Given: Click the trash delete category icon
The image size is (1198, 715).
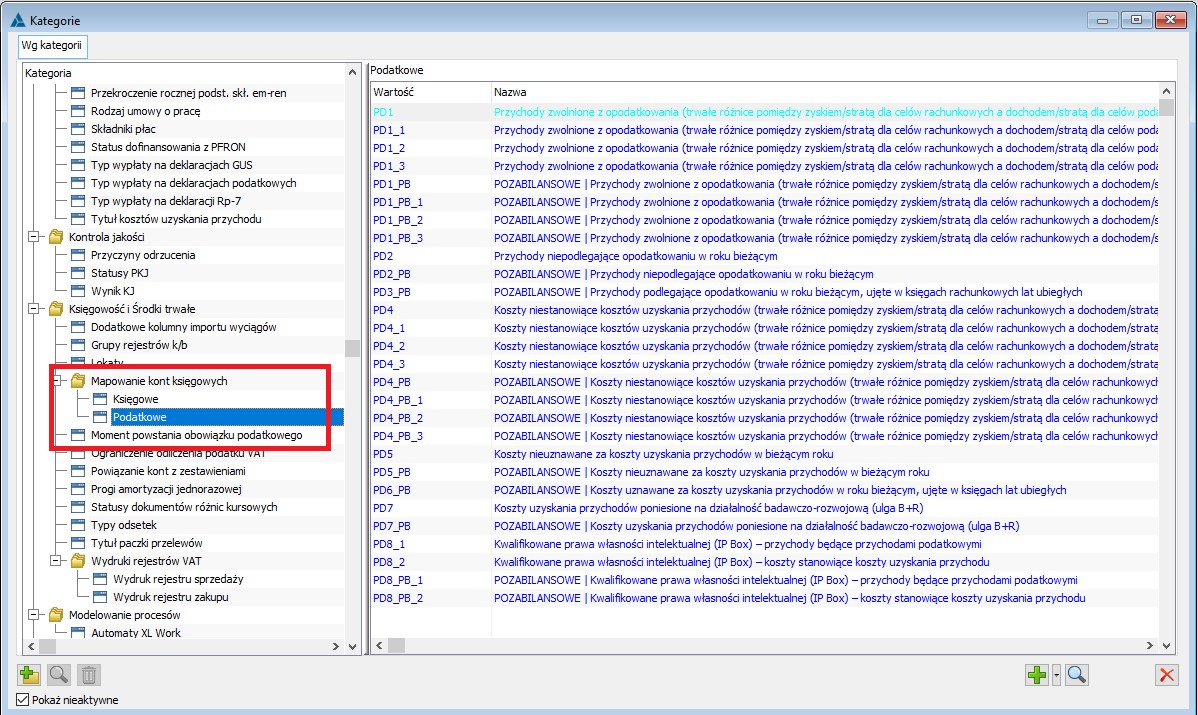Looking at the screenshot, I should click(x=90, y=675).
